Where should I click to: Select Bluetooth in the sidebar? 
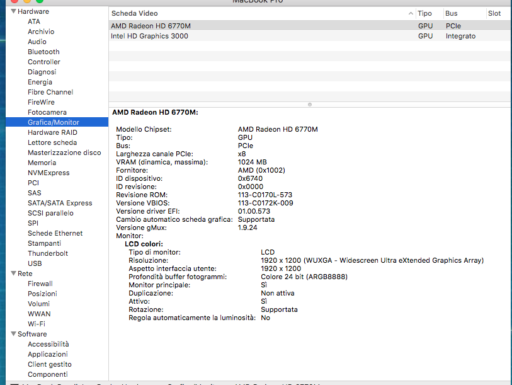[43, 52]
